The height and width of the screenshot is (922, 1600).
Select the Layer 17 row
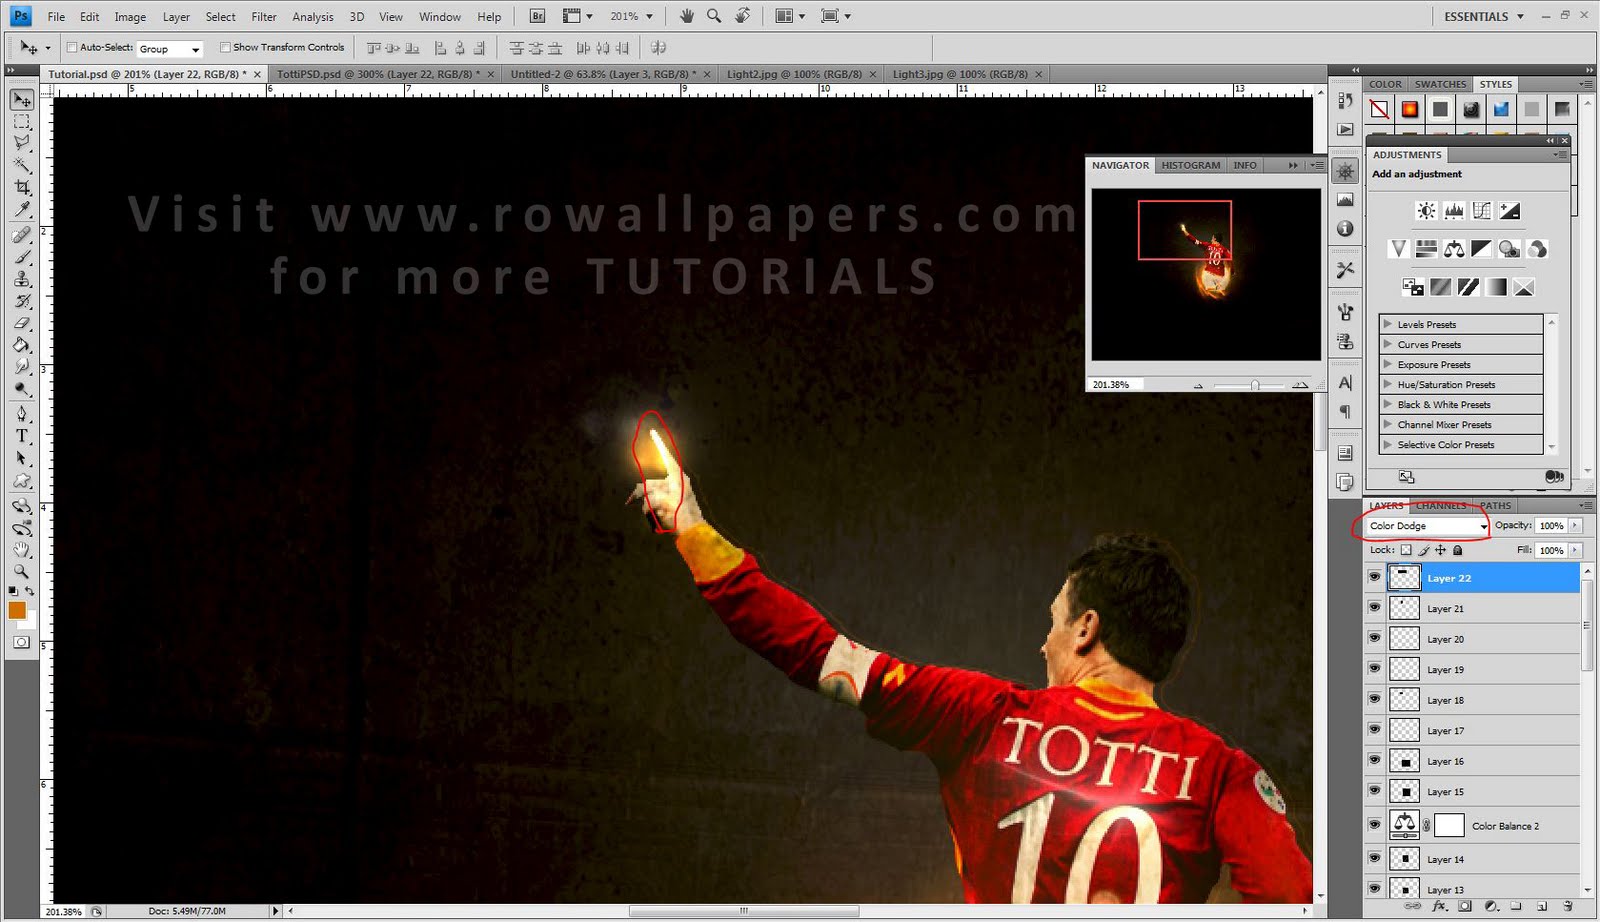coord(1471,730)
